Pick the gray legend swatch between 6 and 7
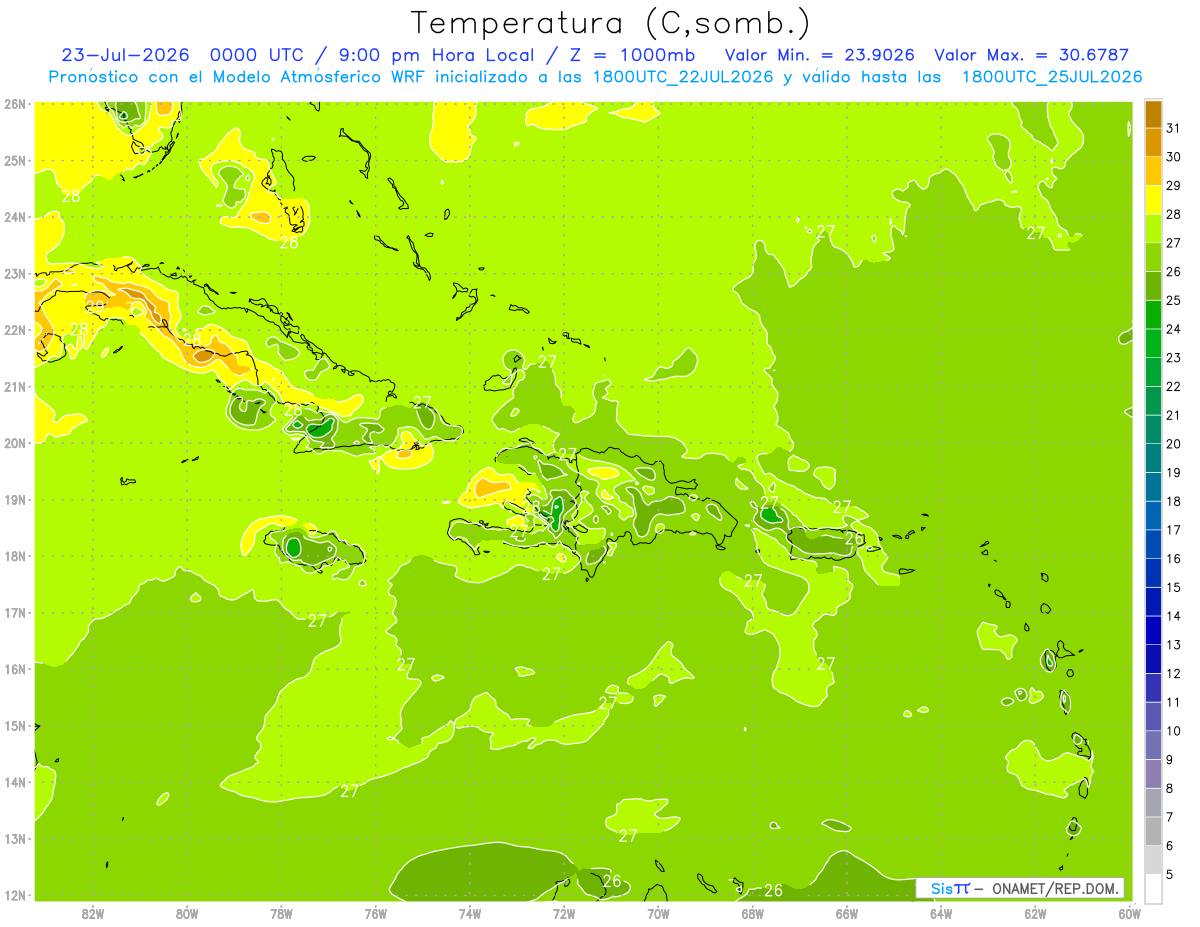 pos(1153,831)
